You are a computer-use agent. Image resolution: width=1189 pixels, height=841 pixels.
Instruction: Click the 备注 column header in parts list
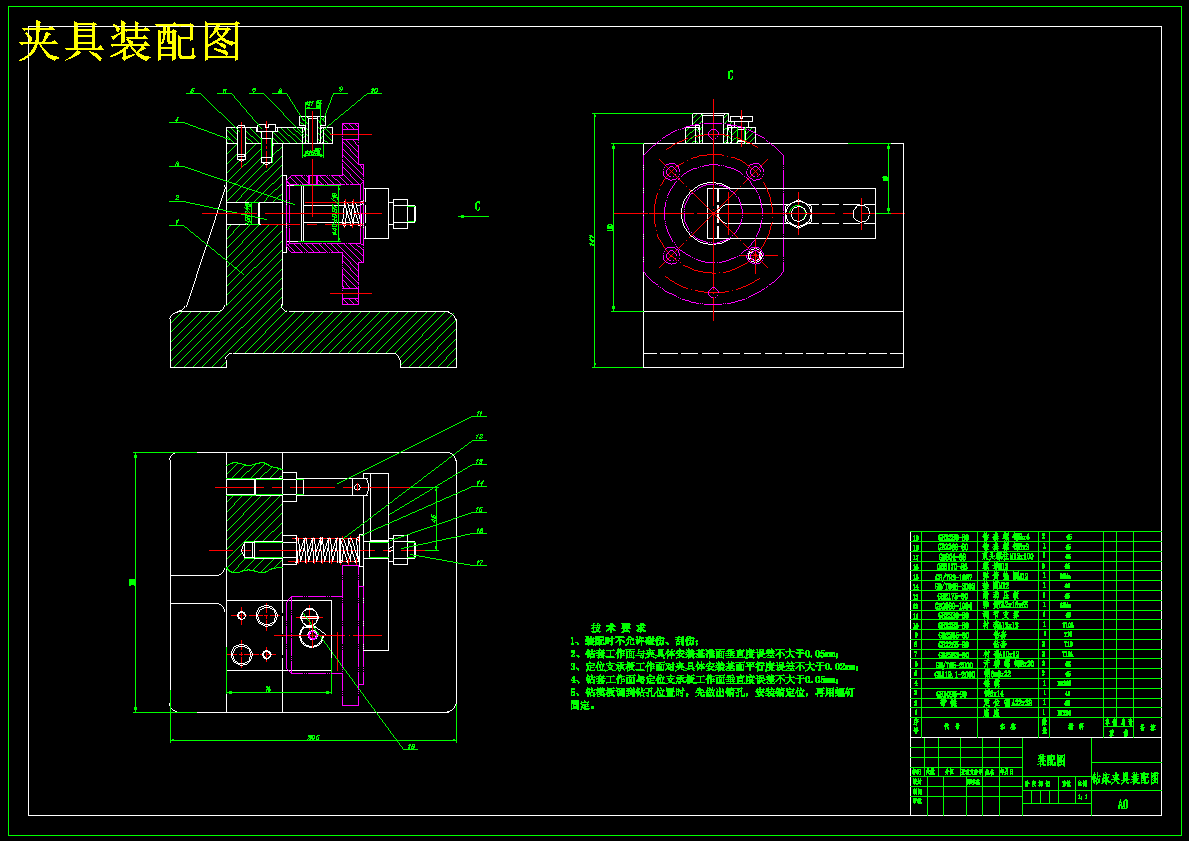click(x=1150, y=727)
